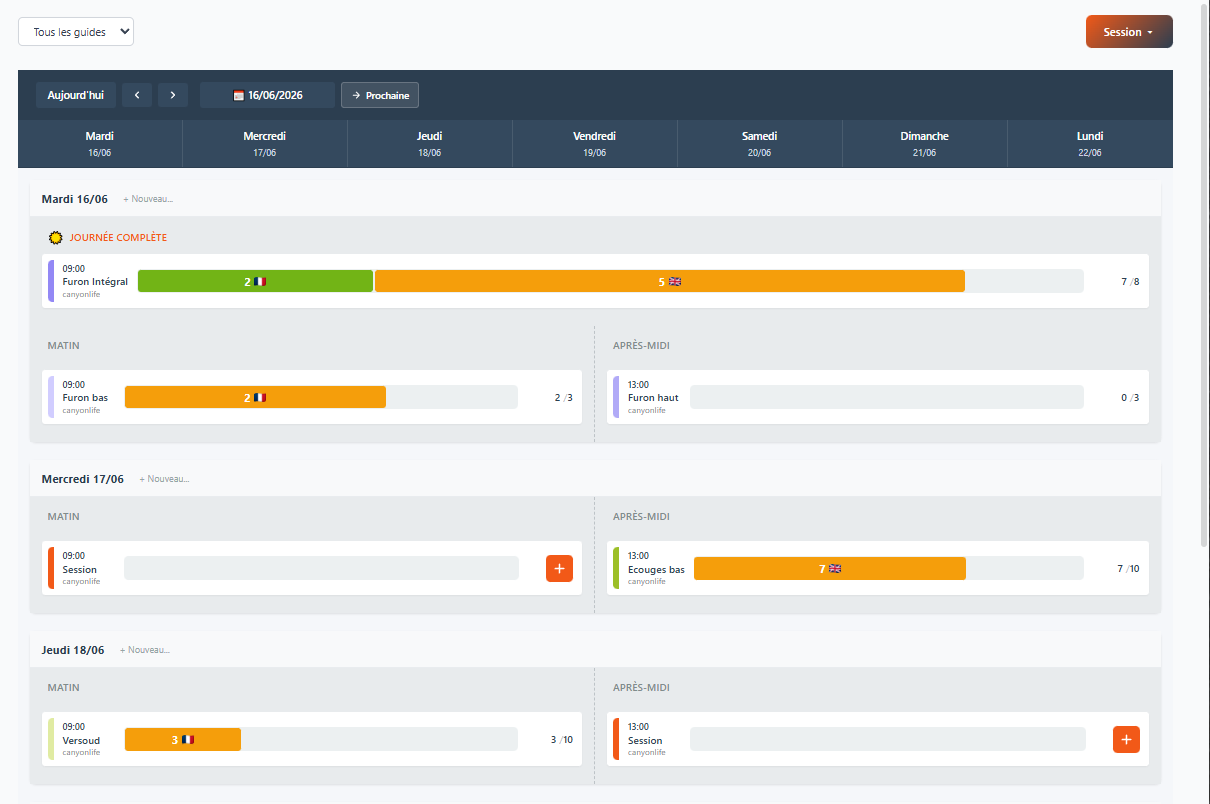Click the plus icon on Jeudi afternoon Session
Image resolution: width=1210 pixels, height=804 pixels.
tap(1126, 739)
